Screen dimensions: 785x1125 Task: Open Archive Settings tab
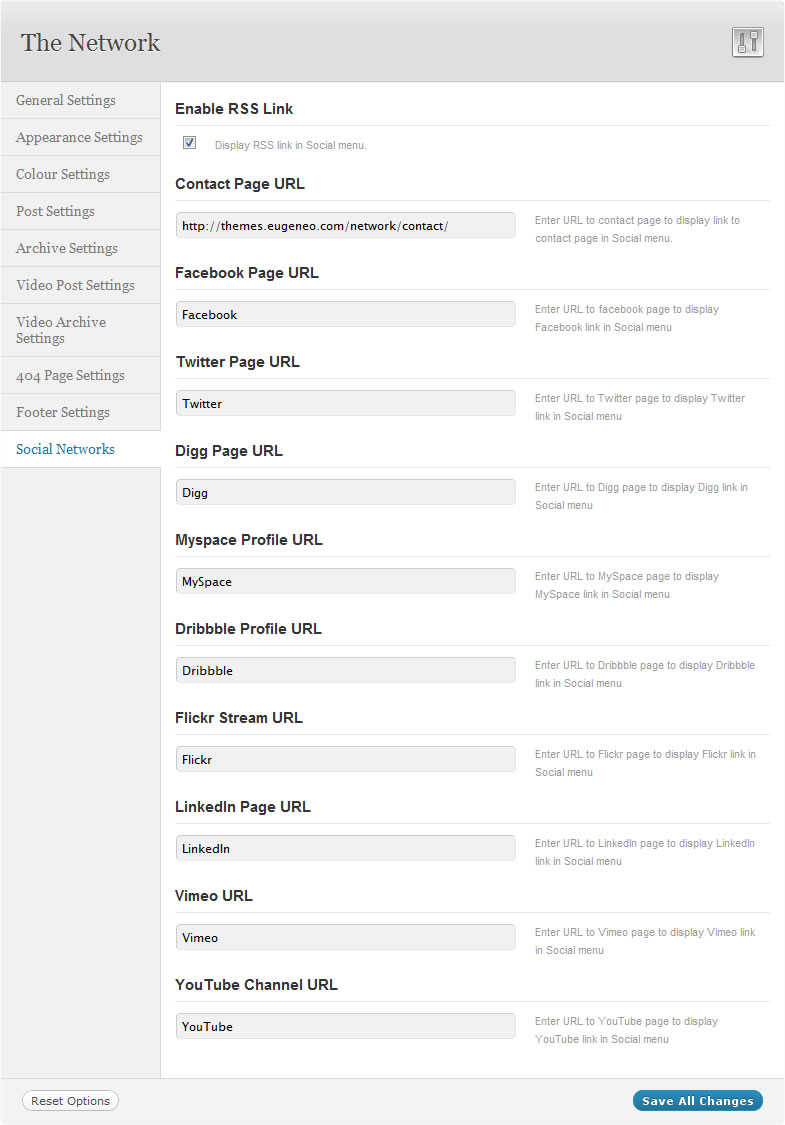click(67, 248)
